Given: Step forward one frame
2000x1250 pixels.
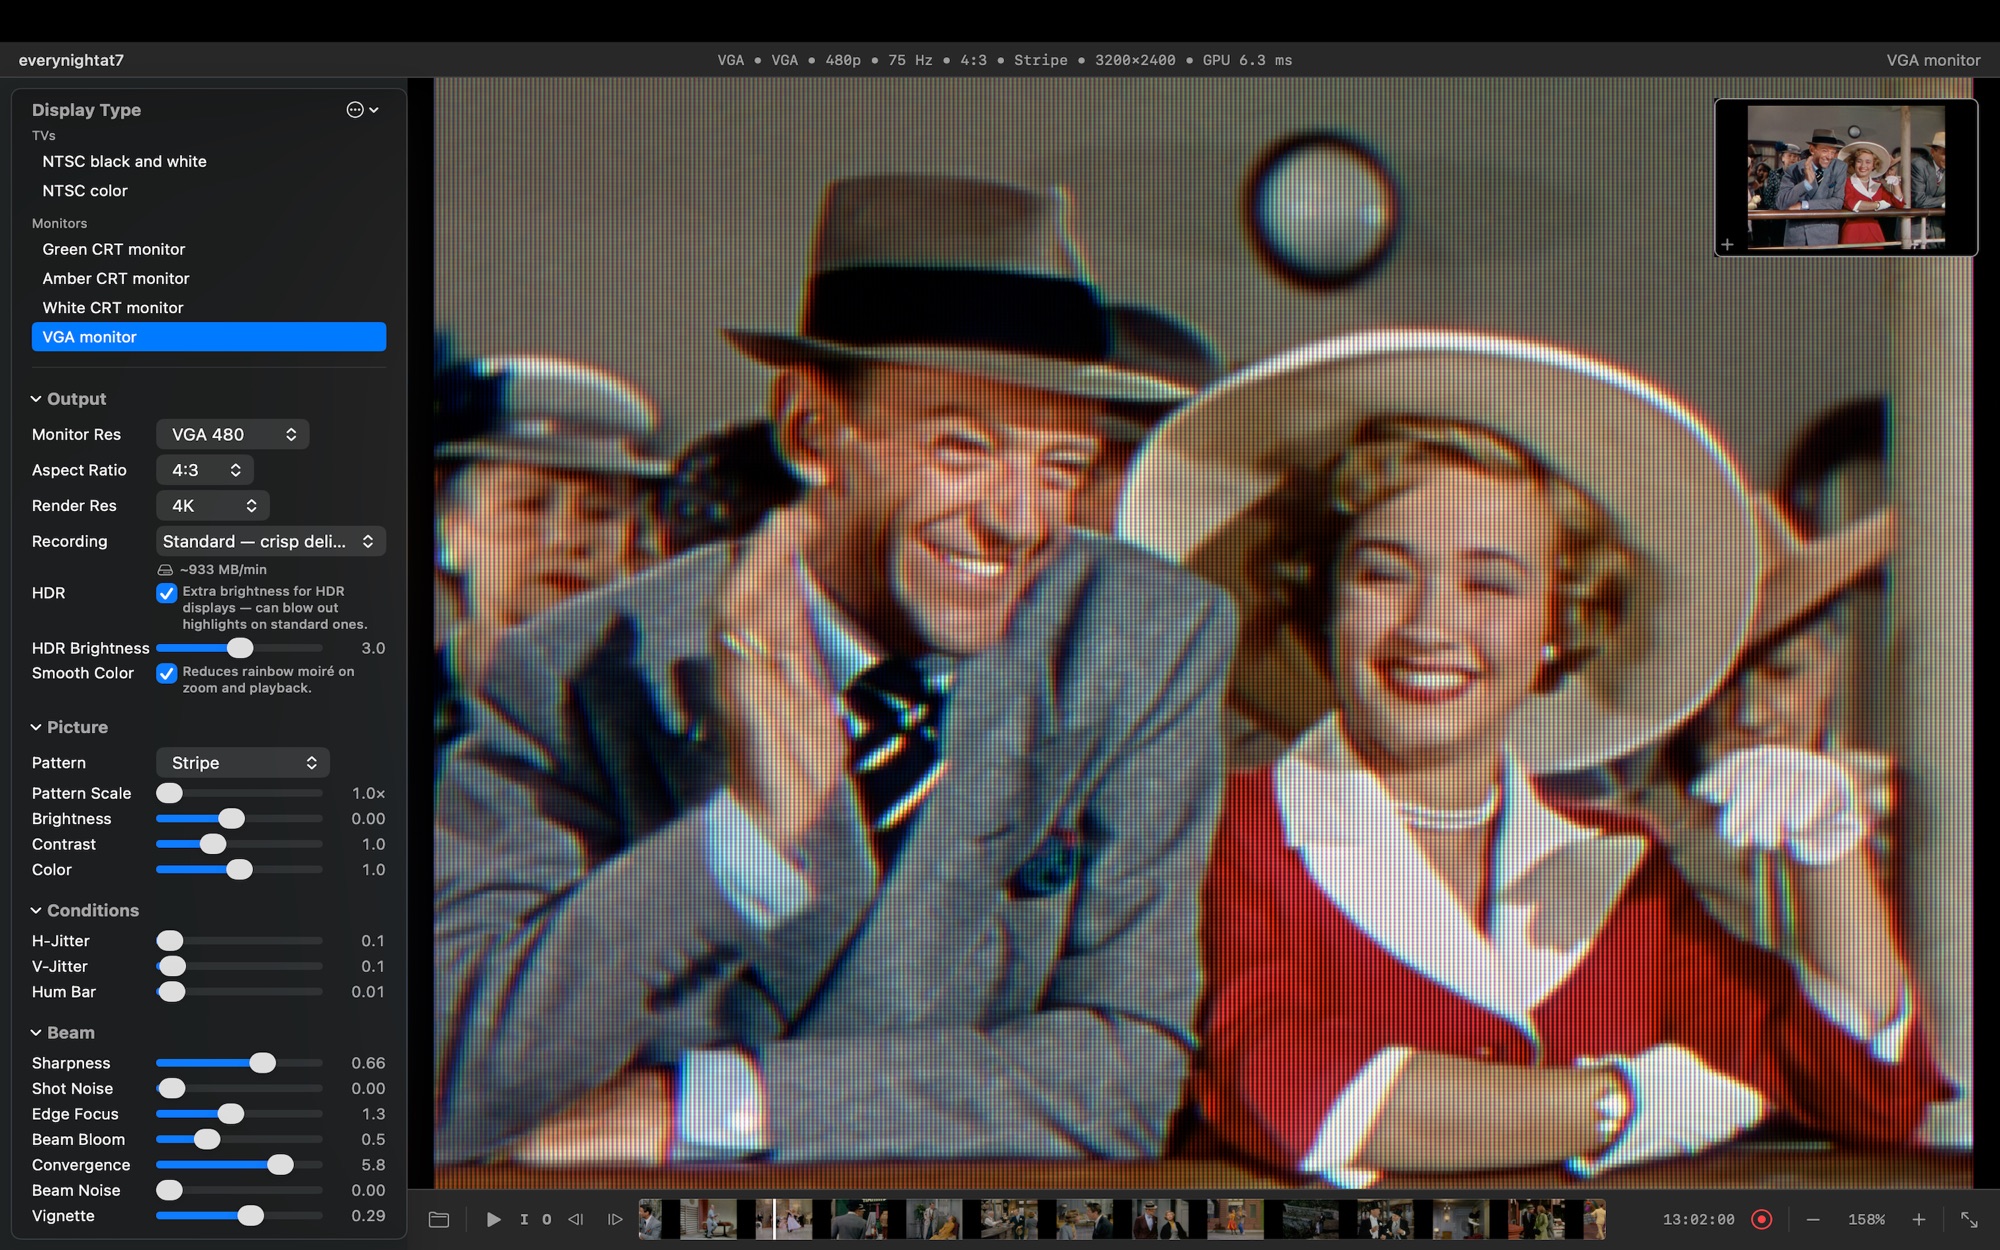Looking at the screenshot, I should coord(615,1219).
